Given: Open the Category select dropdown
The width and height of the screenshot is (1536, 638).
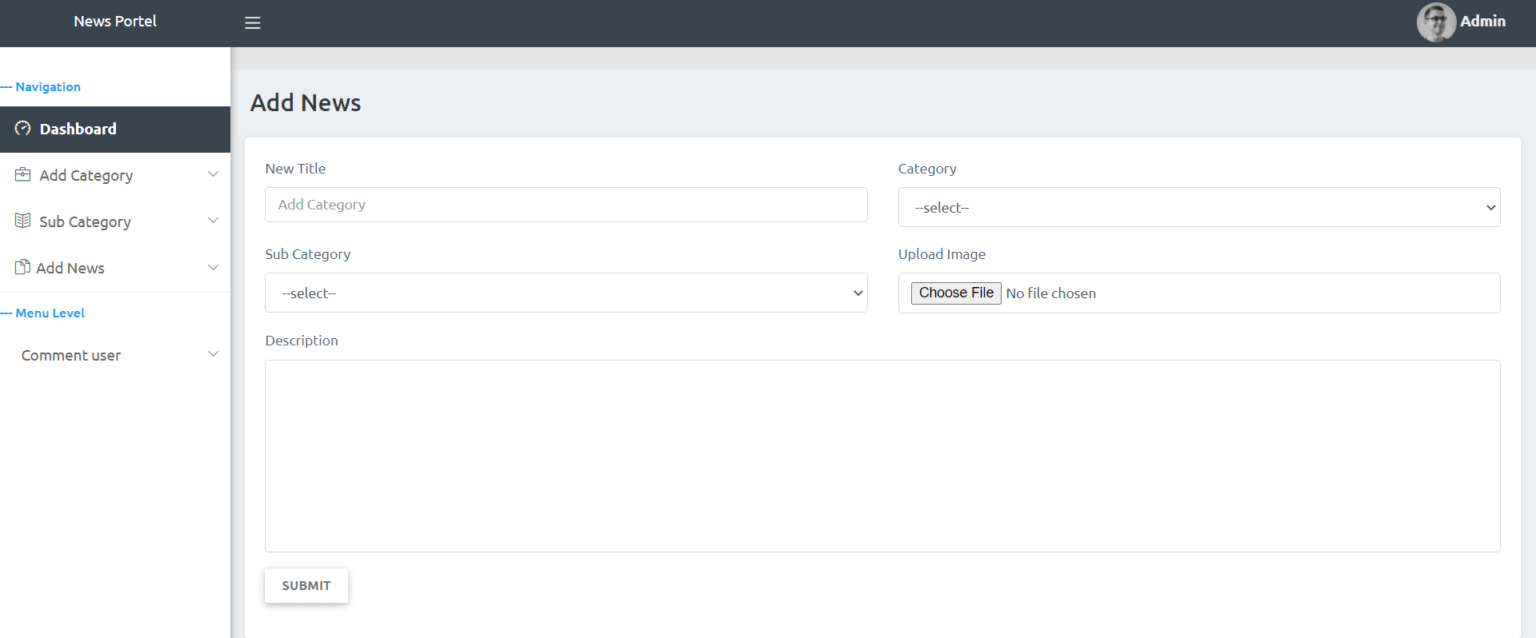Looking at the screenshot, I should pos(1197,207).
